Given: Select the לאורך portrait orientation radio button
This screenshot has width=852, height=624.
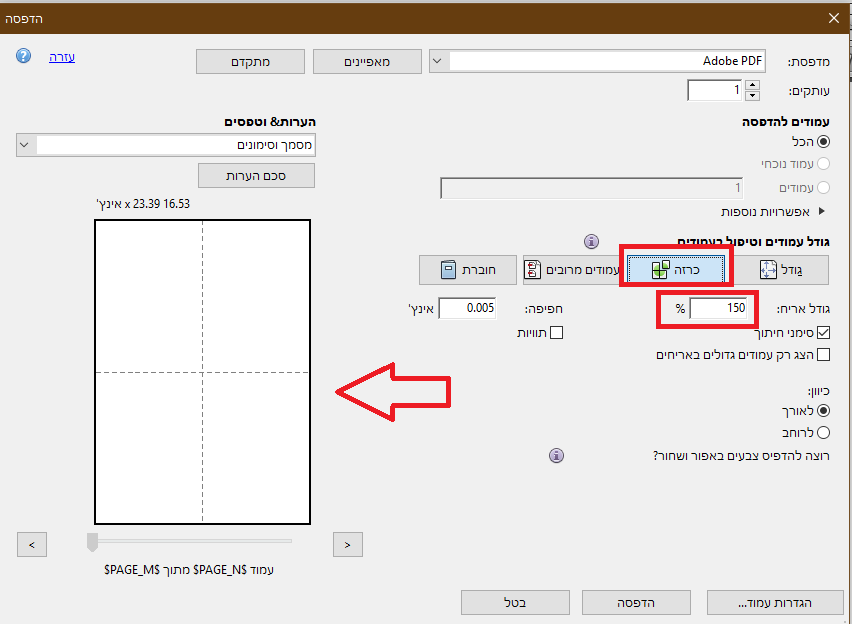Looking at the screenshot, I should (x=823, y=410).
